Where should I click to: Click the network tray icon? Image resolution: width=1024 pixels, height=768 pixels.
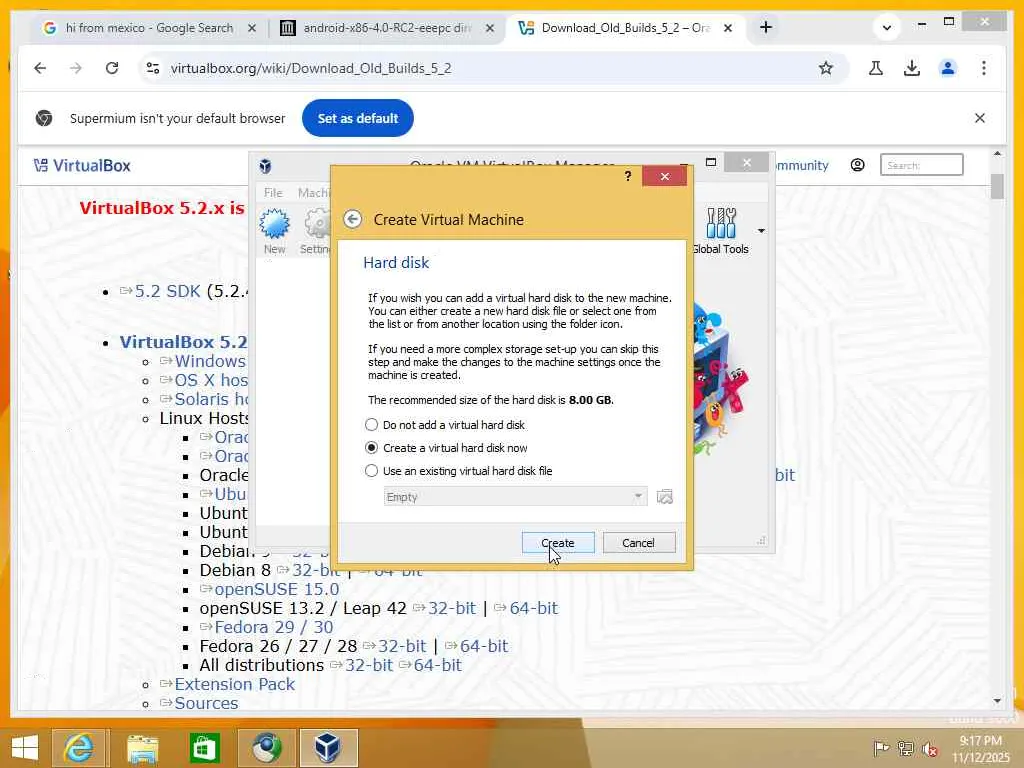click(x=905, y=748)
